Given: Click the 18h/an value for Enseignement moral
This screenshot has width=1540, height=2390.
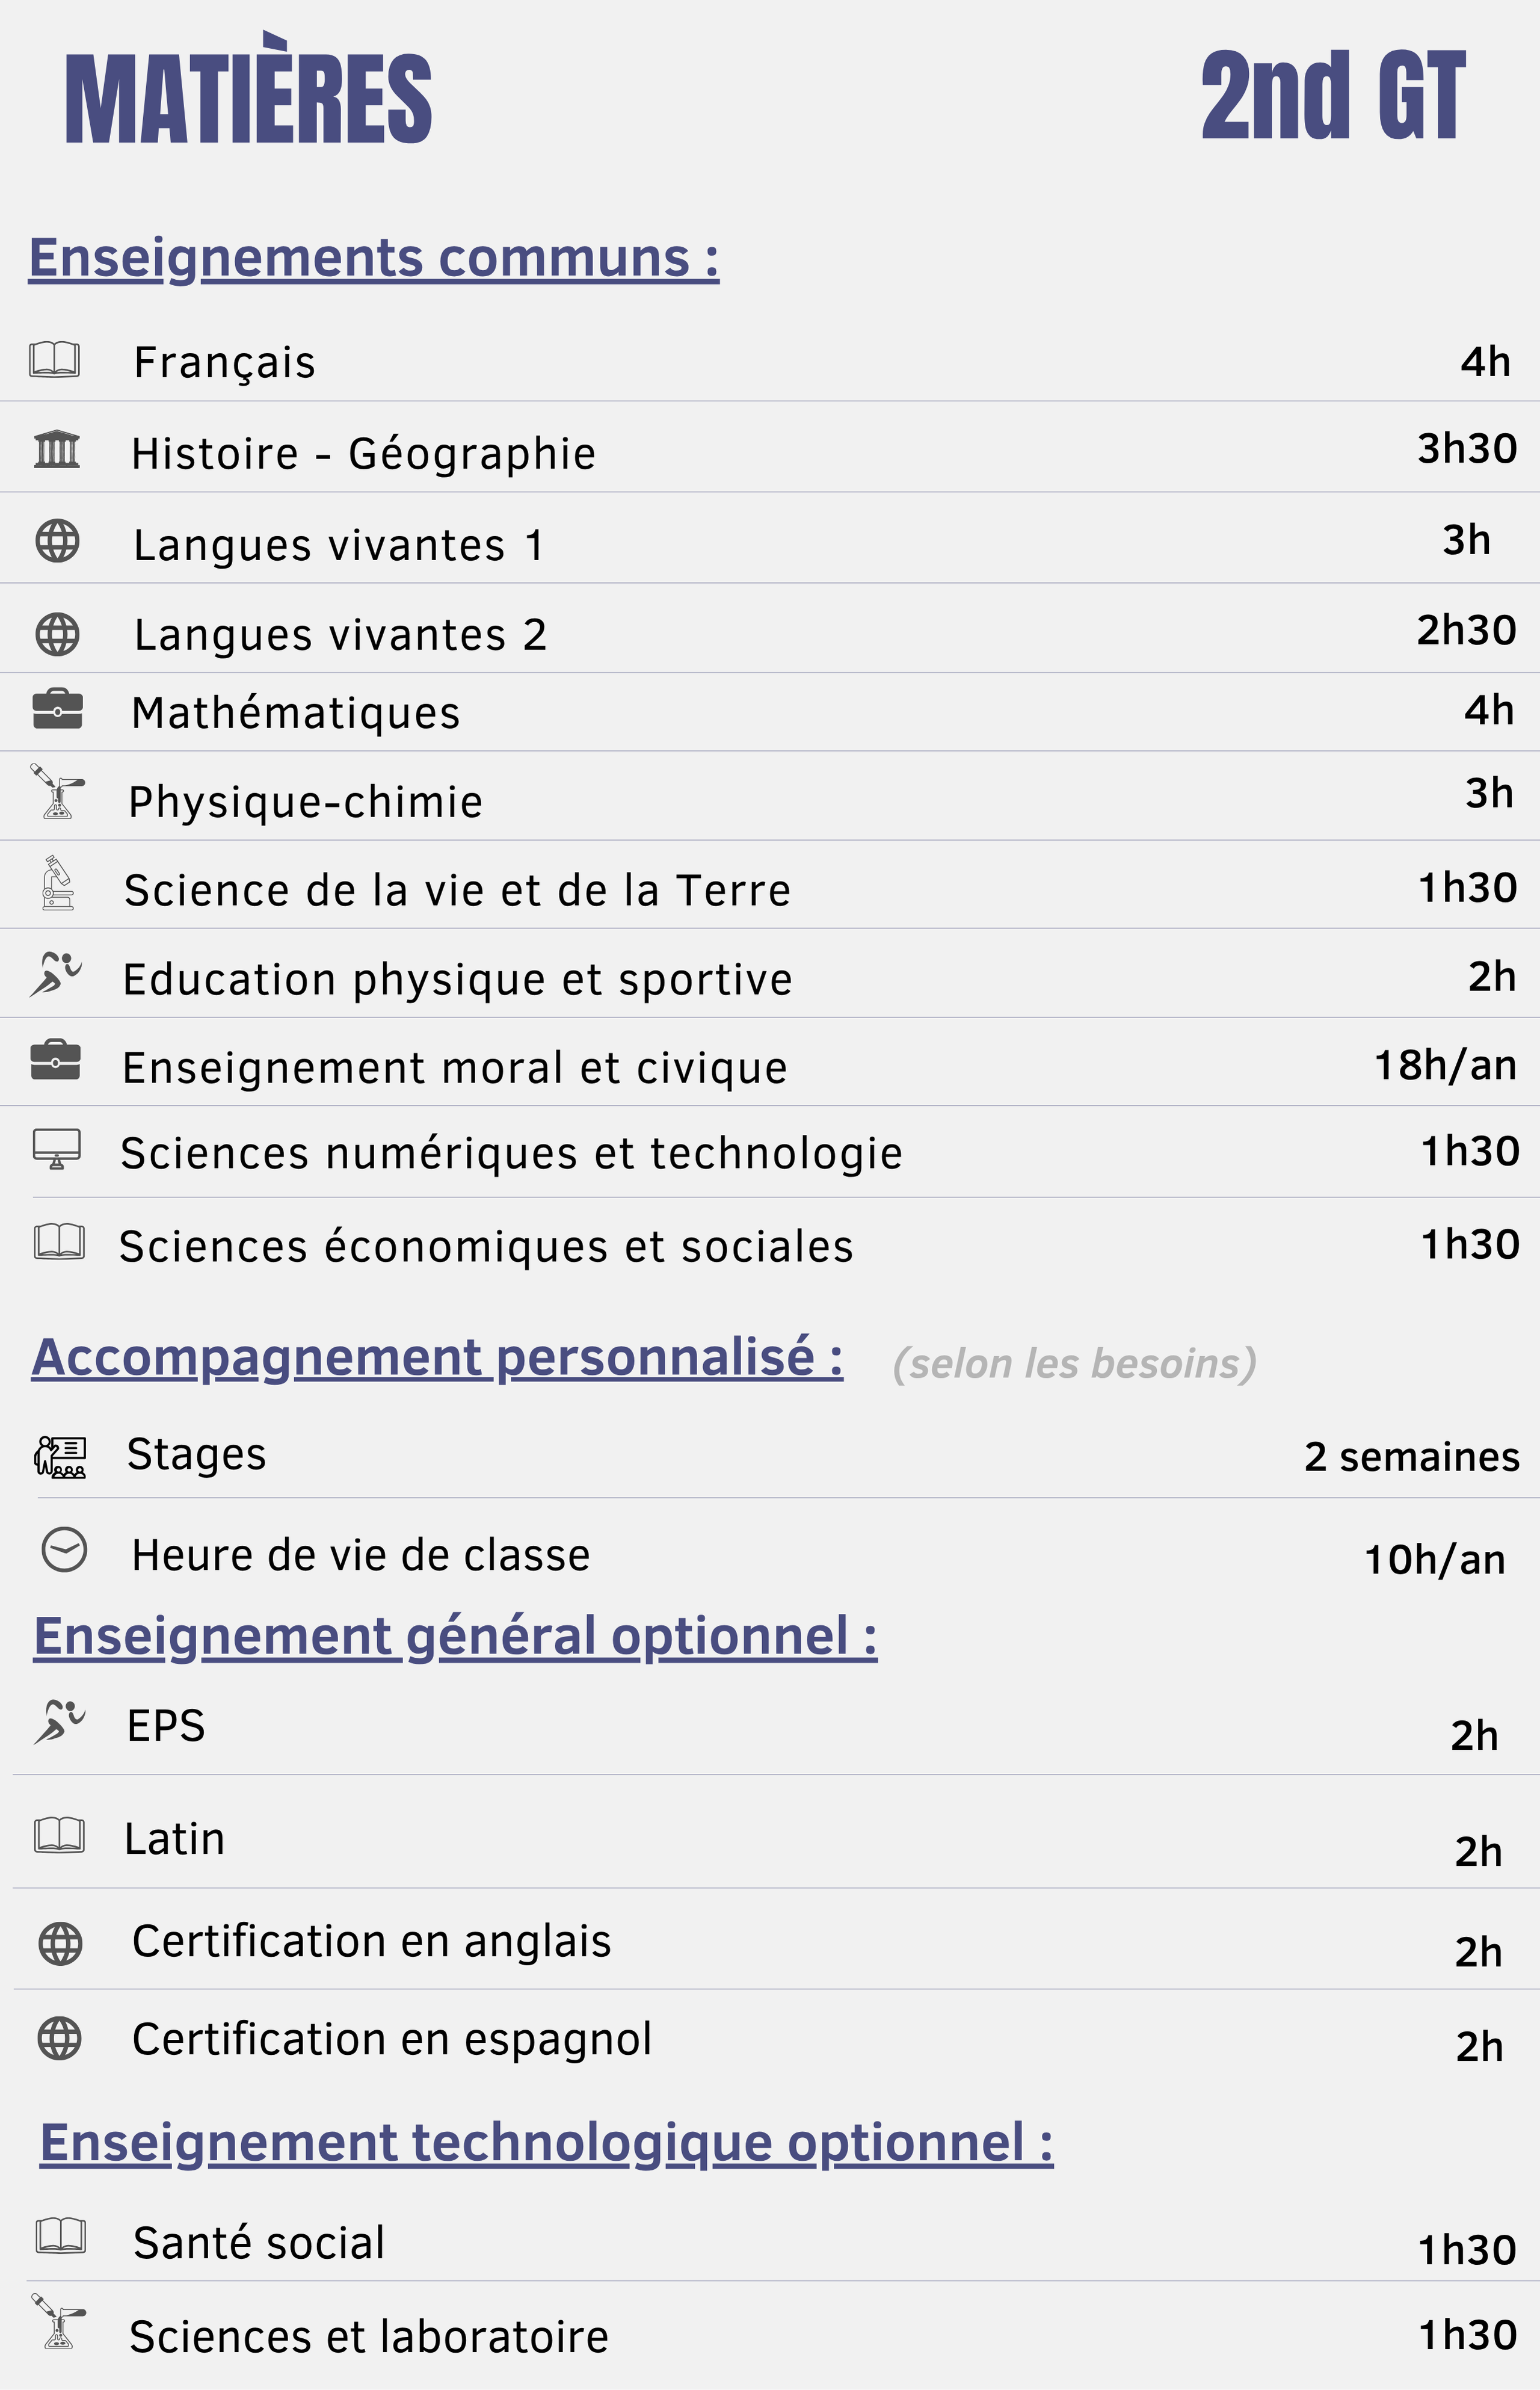Looking at the screenshot, I should (x=1446, y=1065).
